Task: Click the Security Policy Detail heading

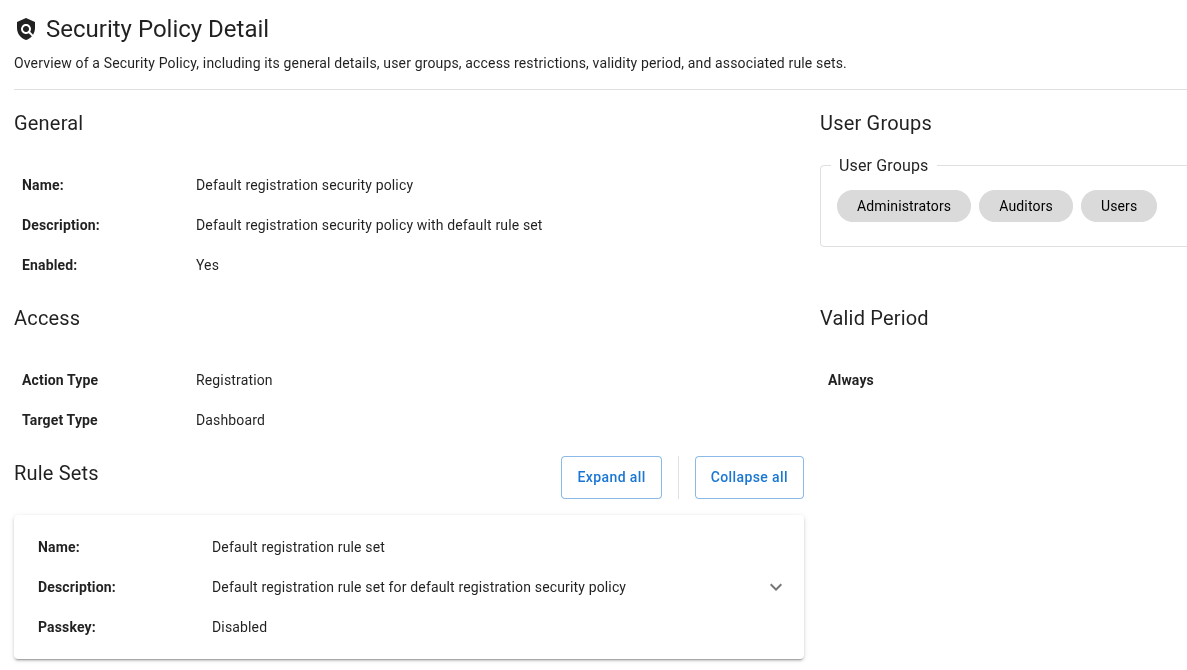Action: click(157, 30)
